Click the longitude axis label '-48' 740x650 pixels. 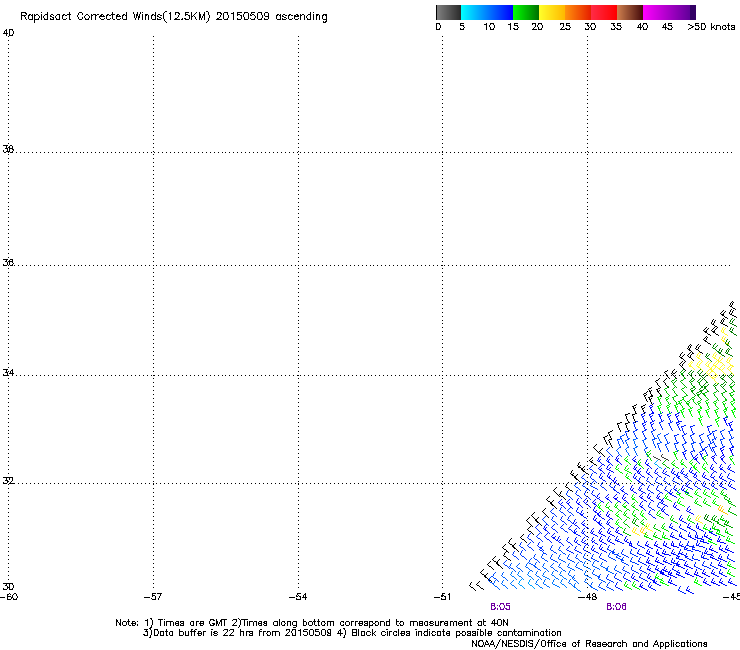(588, 597)
